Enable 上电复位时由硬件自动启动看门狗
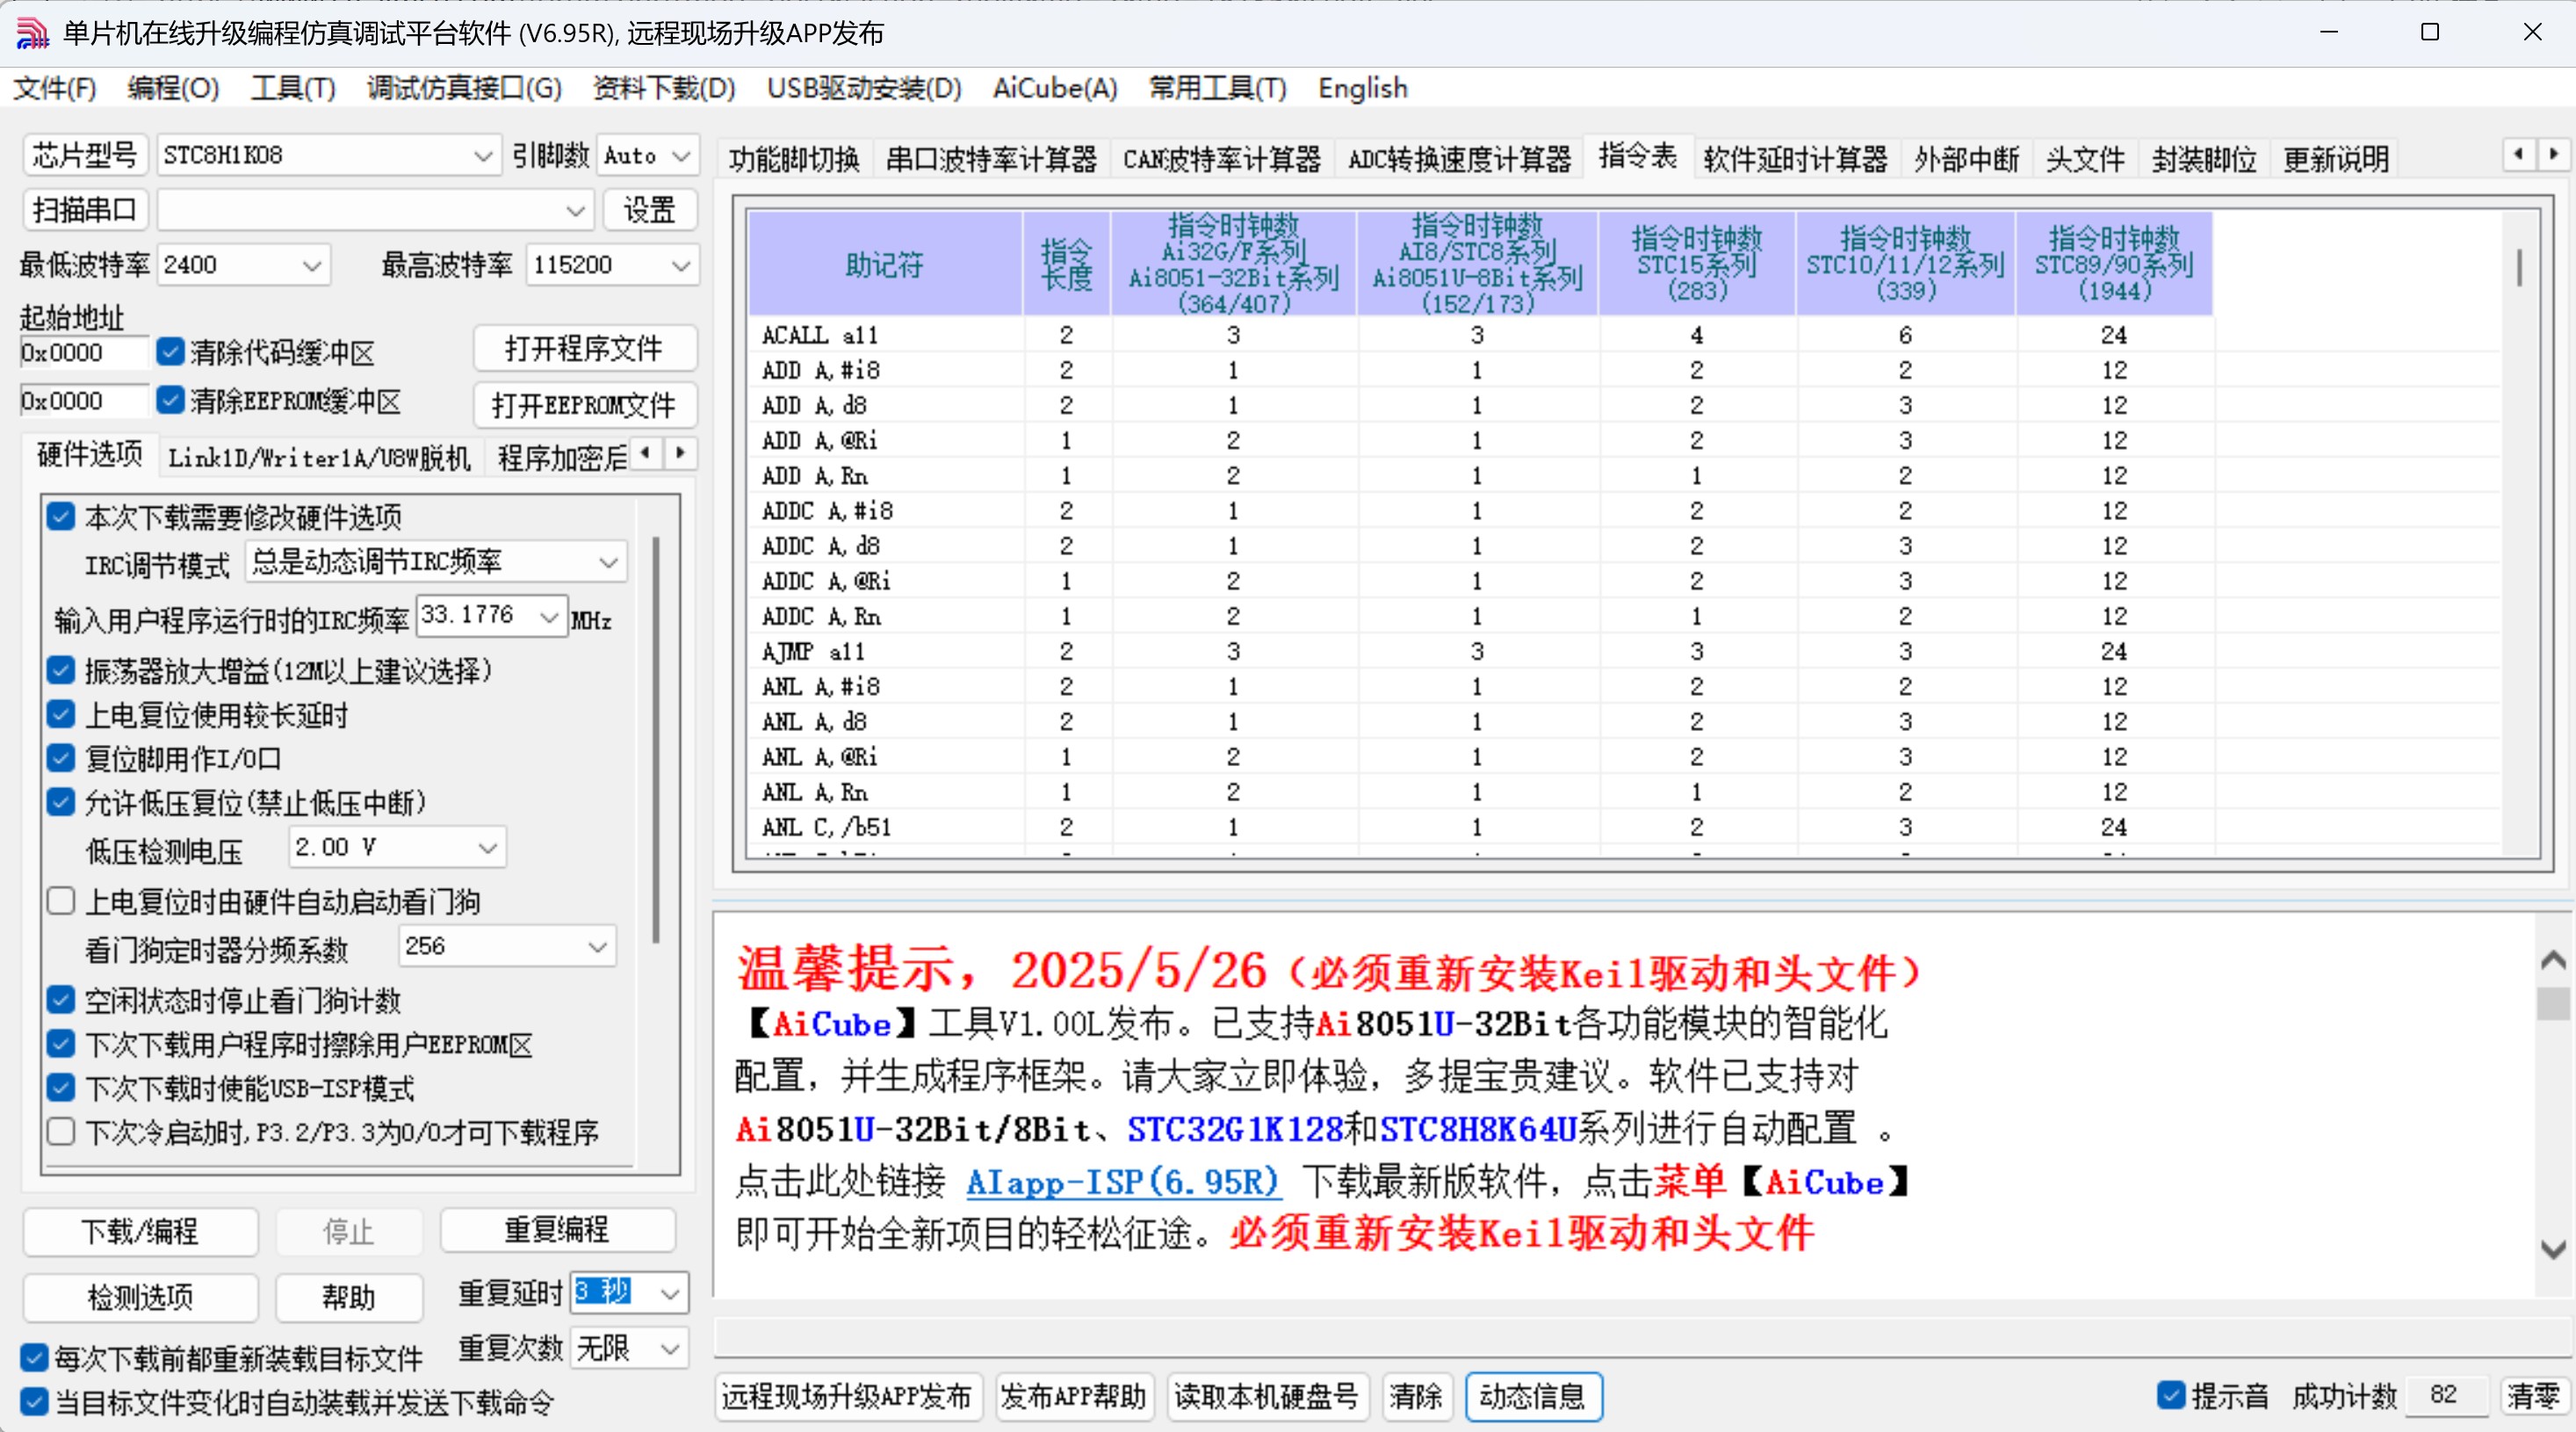This screenshot has width=2576, height=1432. (x=61, y=901)
